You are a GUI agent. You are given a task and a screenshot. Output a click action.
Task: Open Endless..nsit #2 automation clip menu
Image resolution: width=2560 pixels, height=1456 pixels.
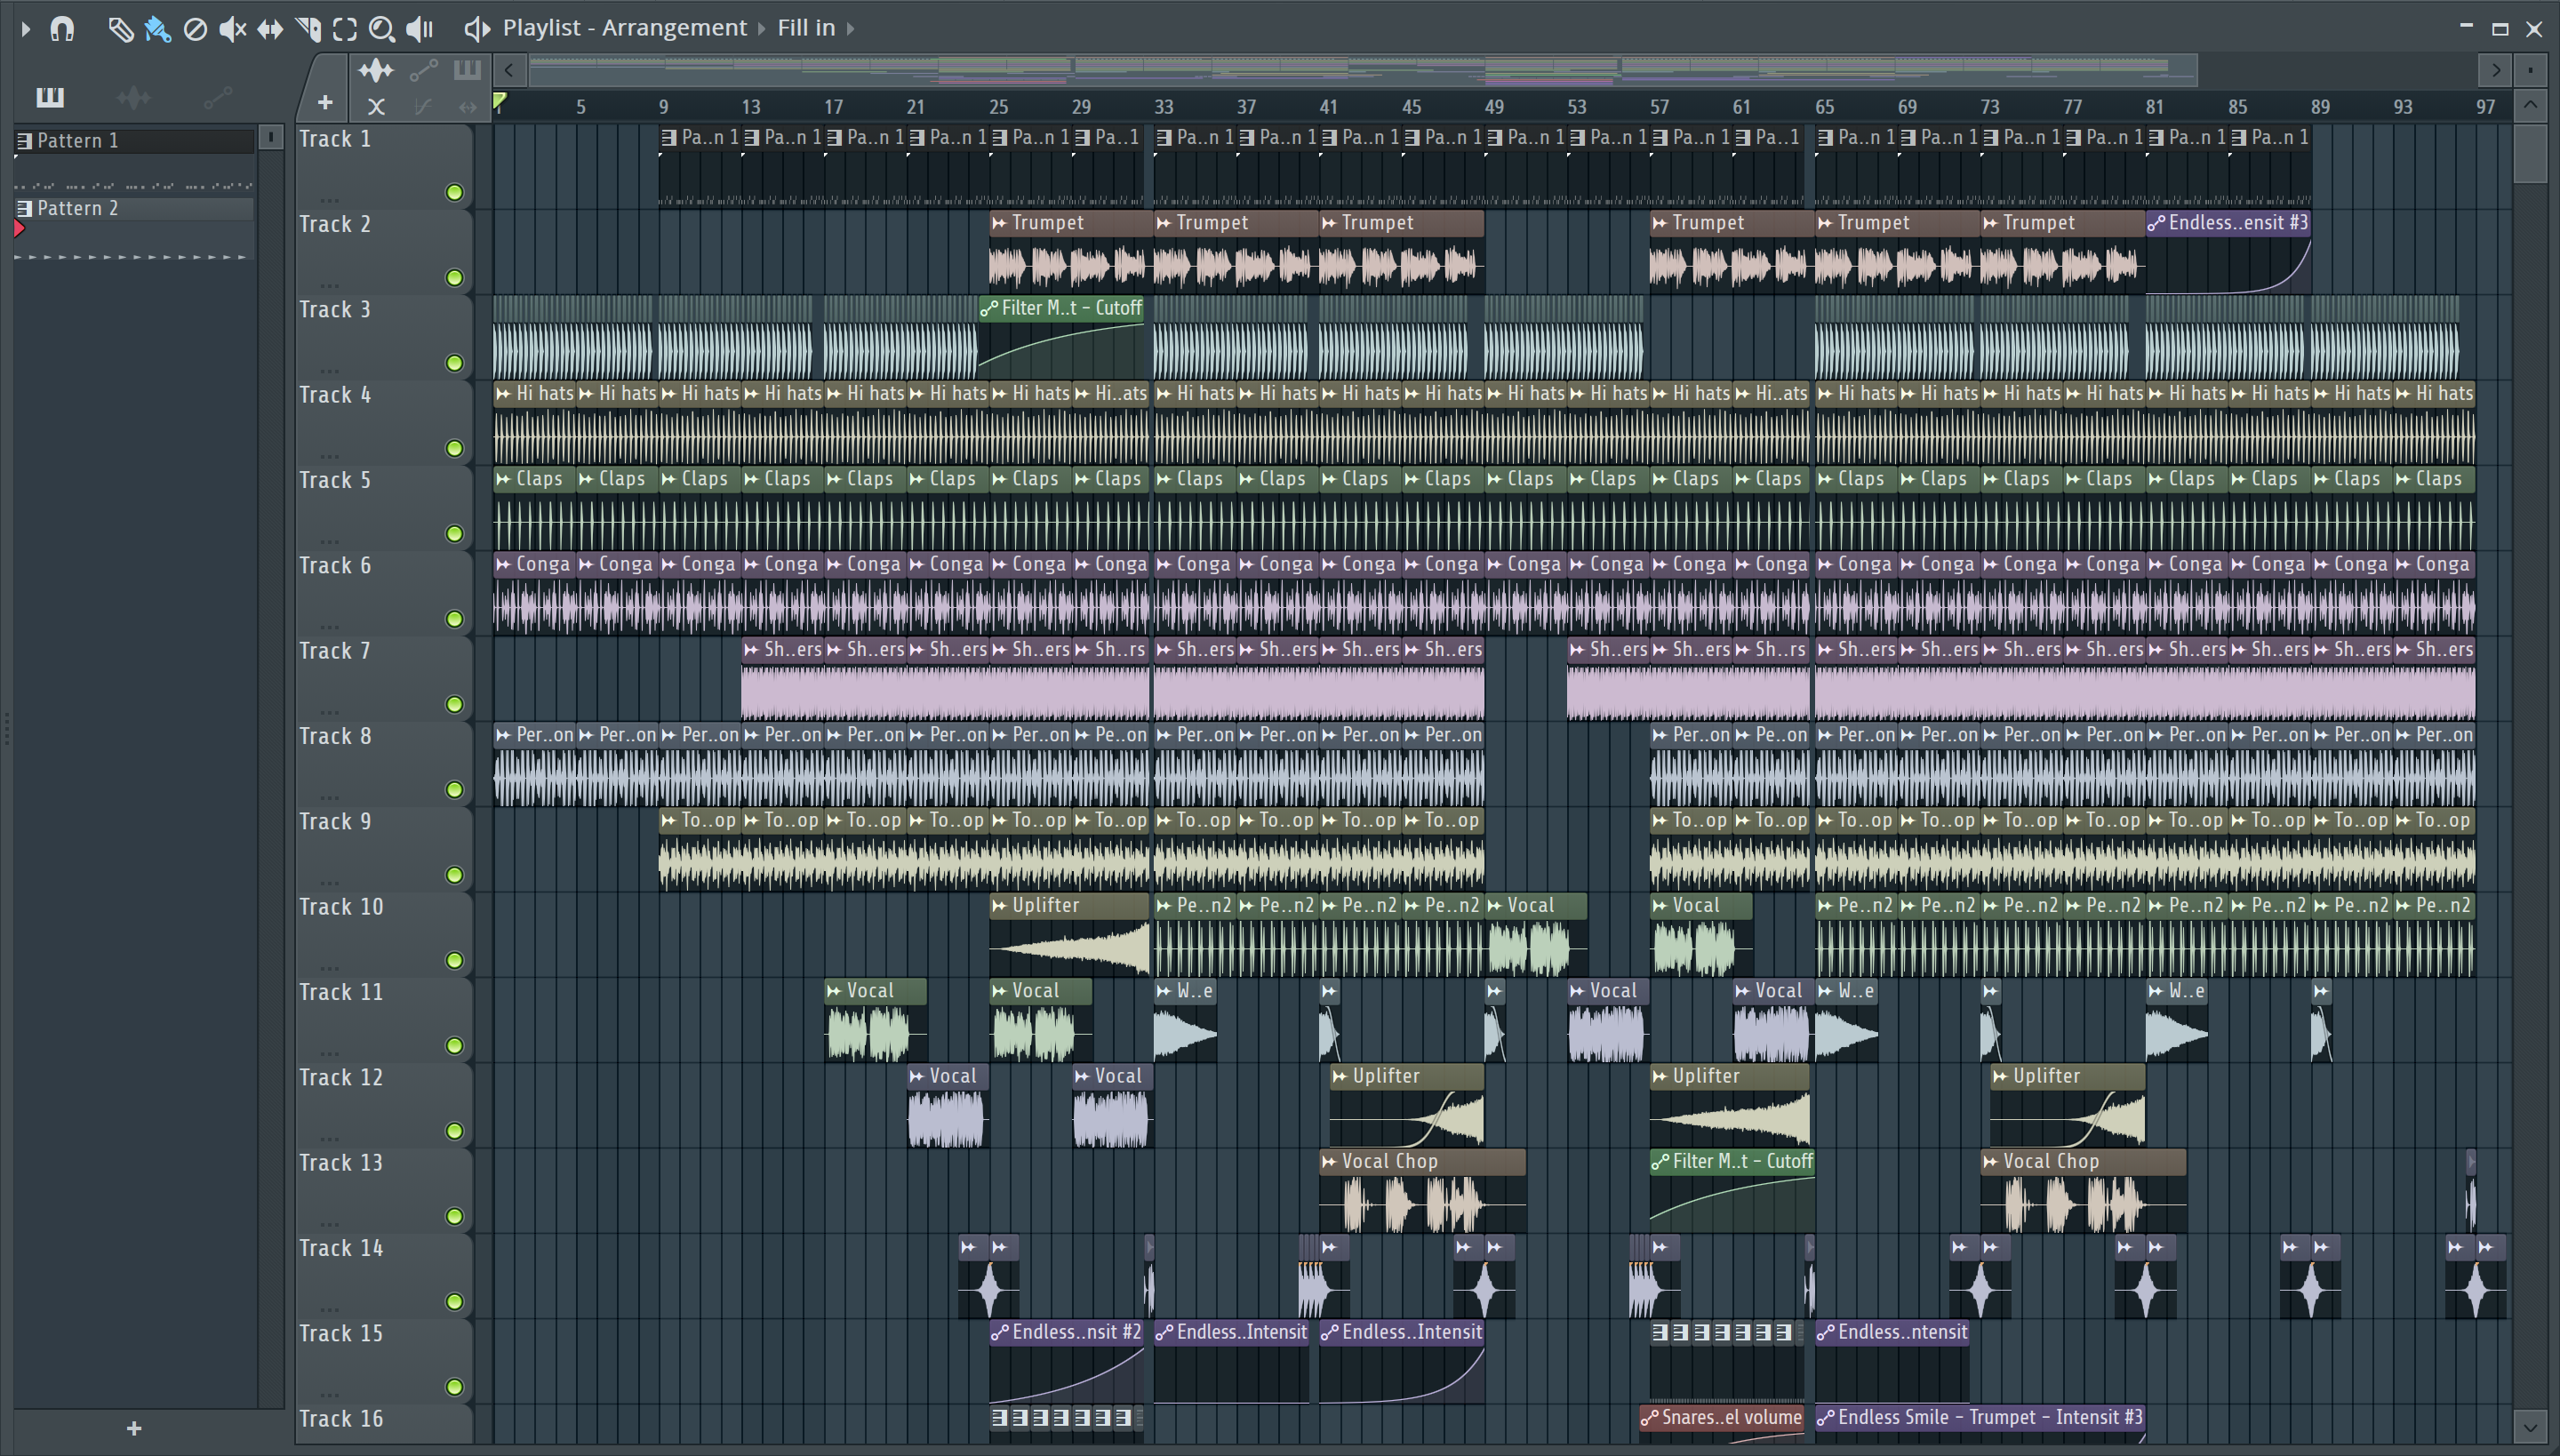tap(1000, 1333)
